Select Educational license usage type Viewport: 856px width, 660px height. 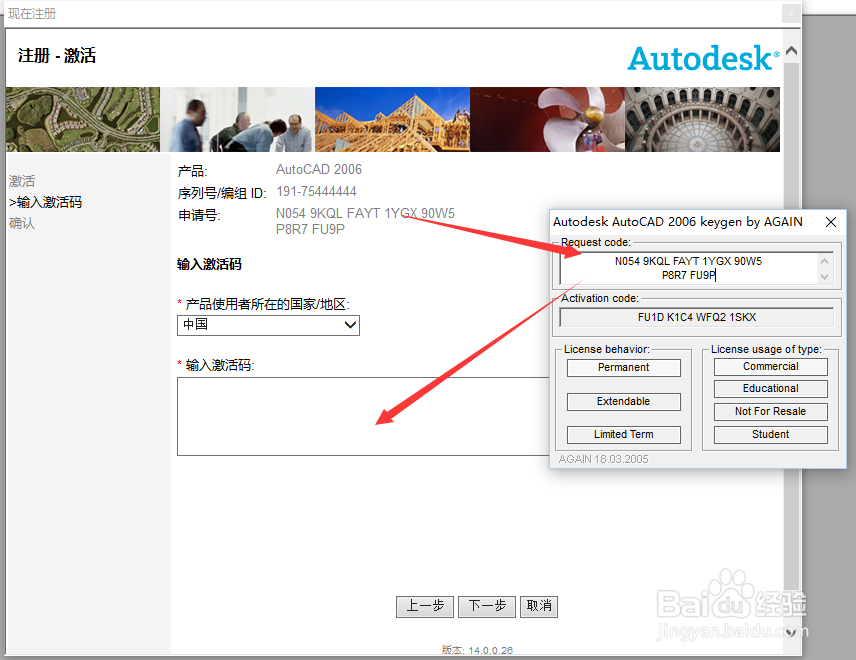tap(770, 388)
